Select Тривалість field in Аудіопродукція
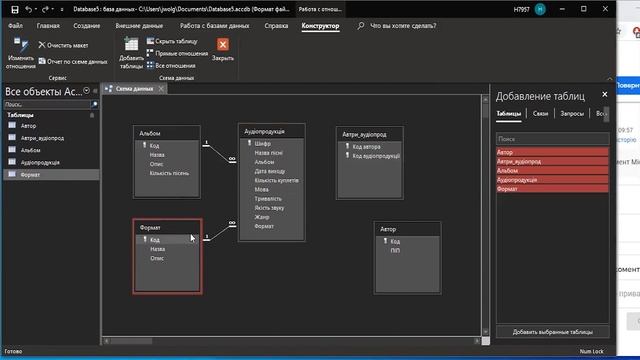 point(268,199)
